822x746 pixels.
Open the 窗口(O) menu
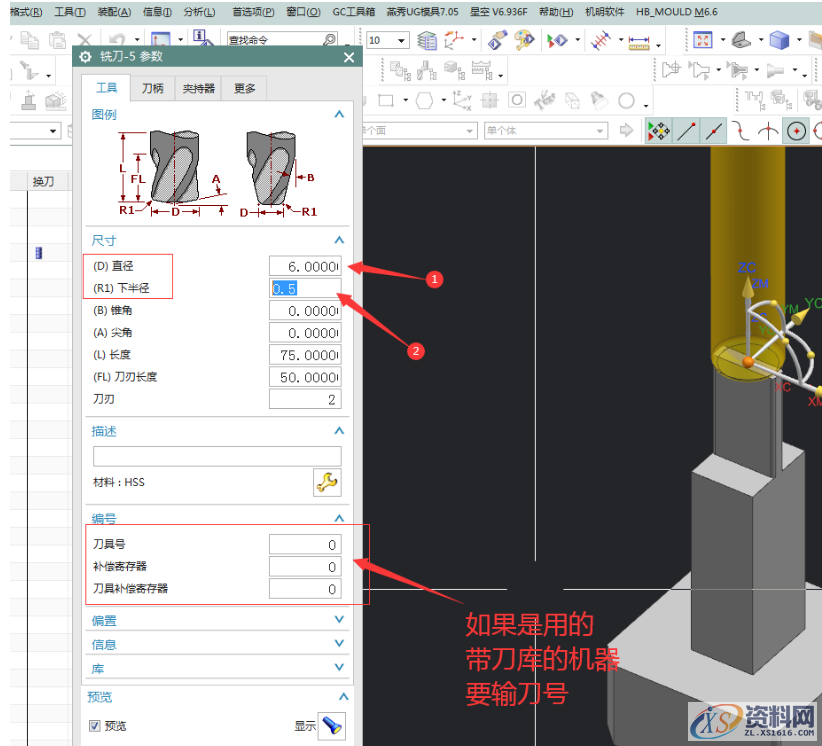coord(303,12)
